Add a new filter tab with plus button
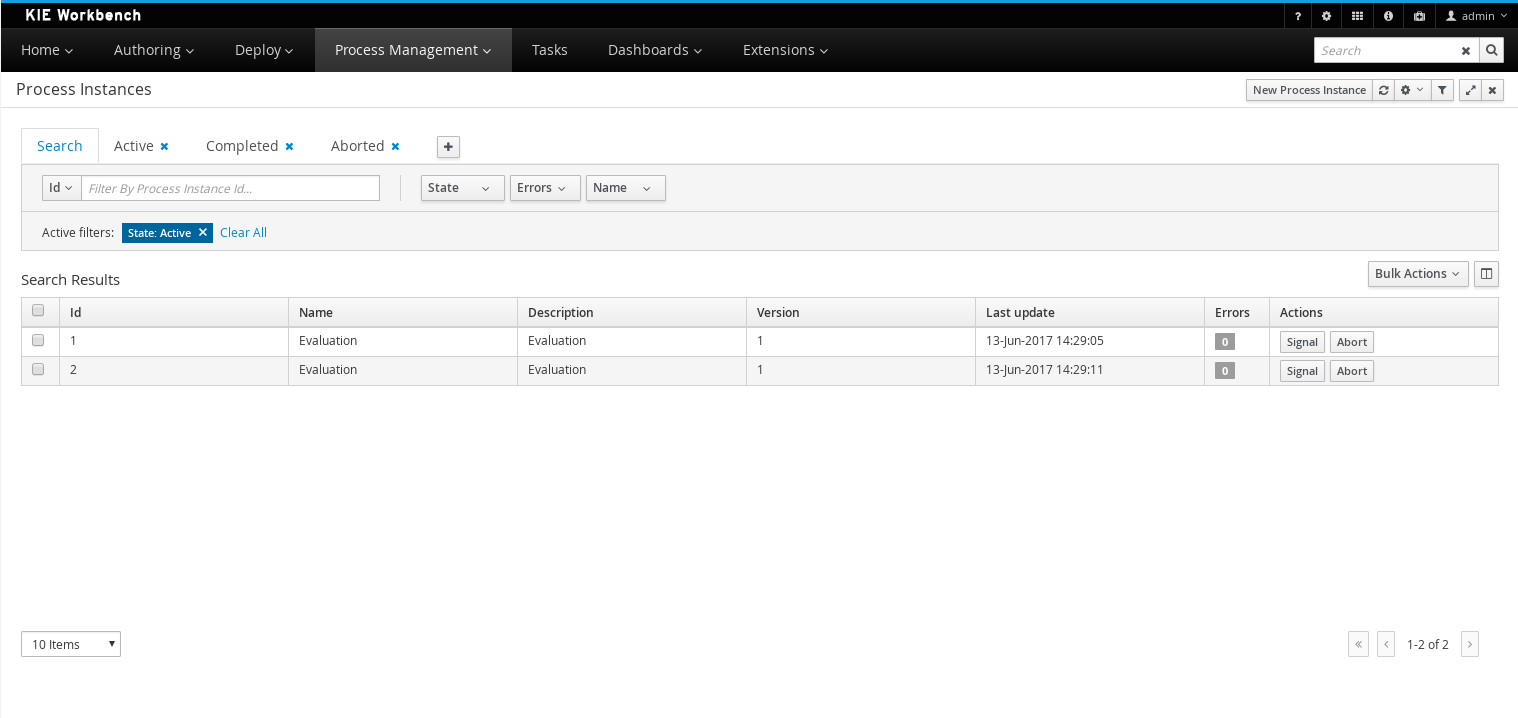Screen dimensions: 1518x718 point(449,147)
